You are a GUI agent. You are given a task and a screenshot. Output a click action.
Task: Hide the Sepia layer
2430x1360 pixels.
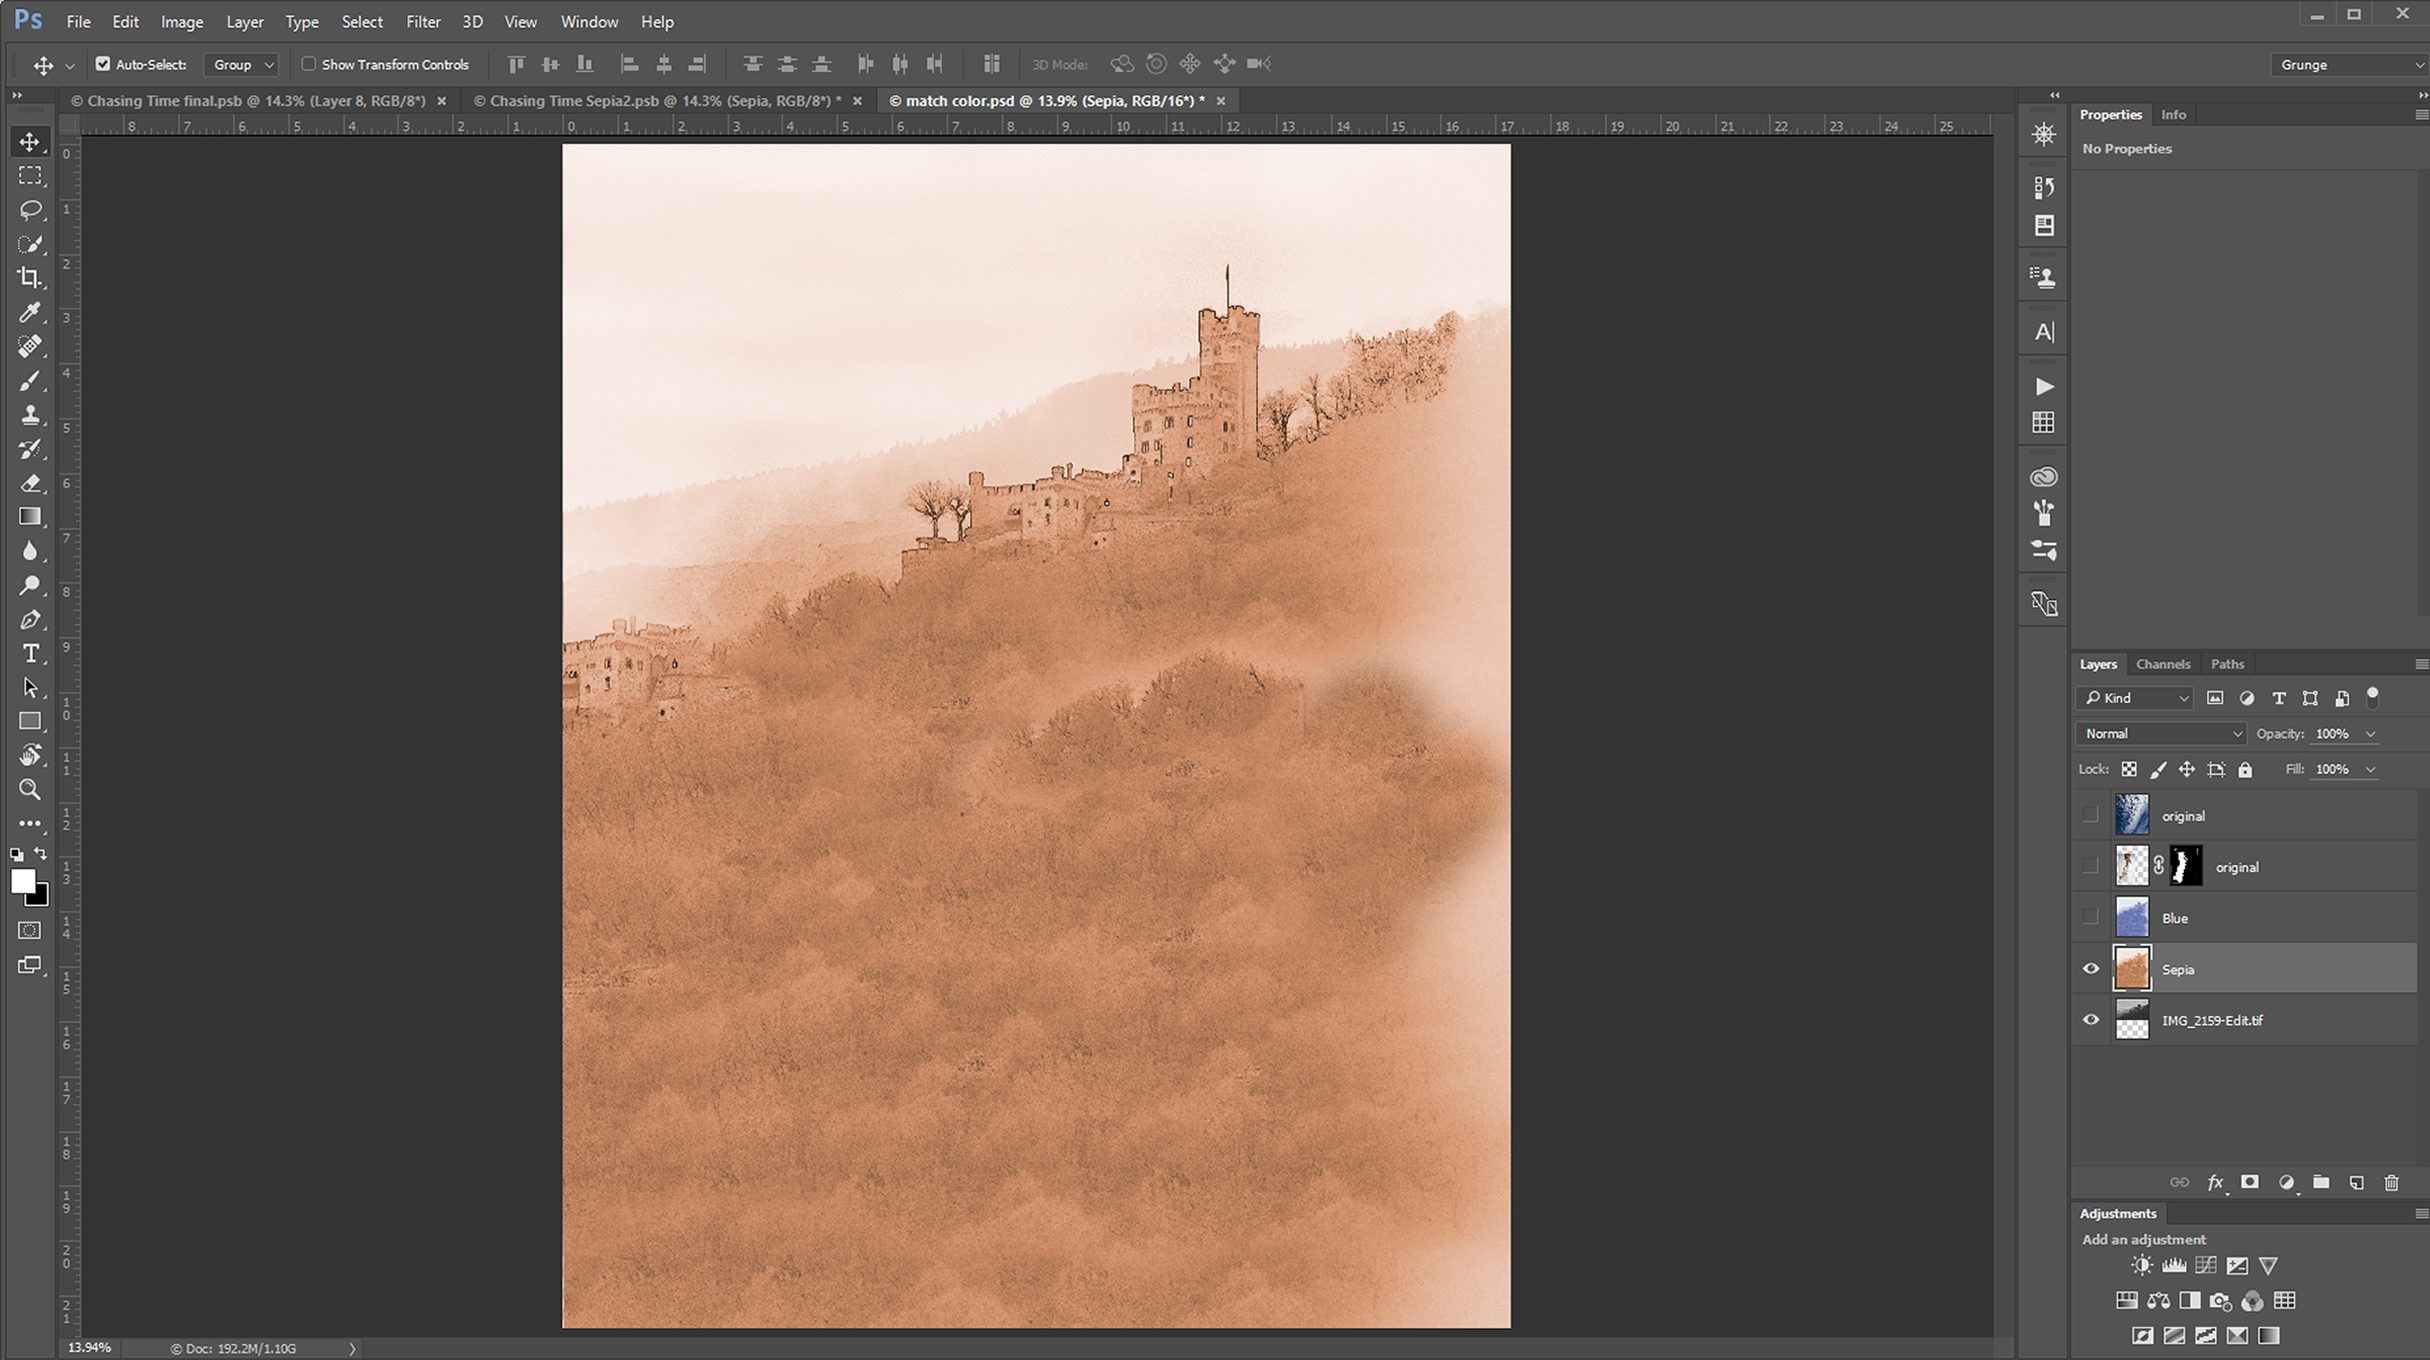click(x=2091, y=969)
